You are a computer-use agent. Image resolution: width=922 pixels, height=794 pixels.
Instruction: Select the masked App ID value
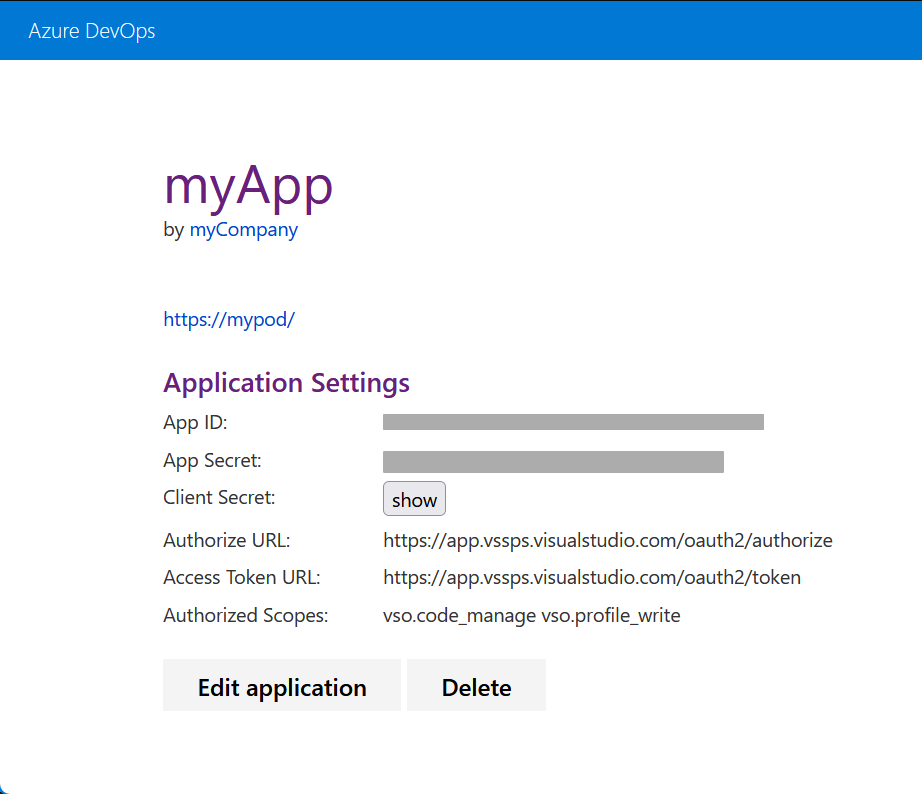pos(572,421)
